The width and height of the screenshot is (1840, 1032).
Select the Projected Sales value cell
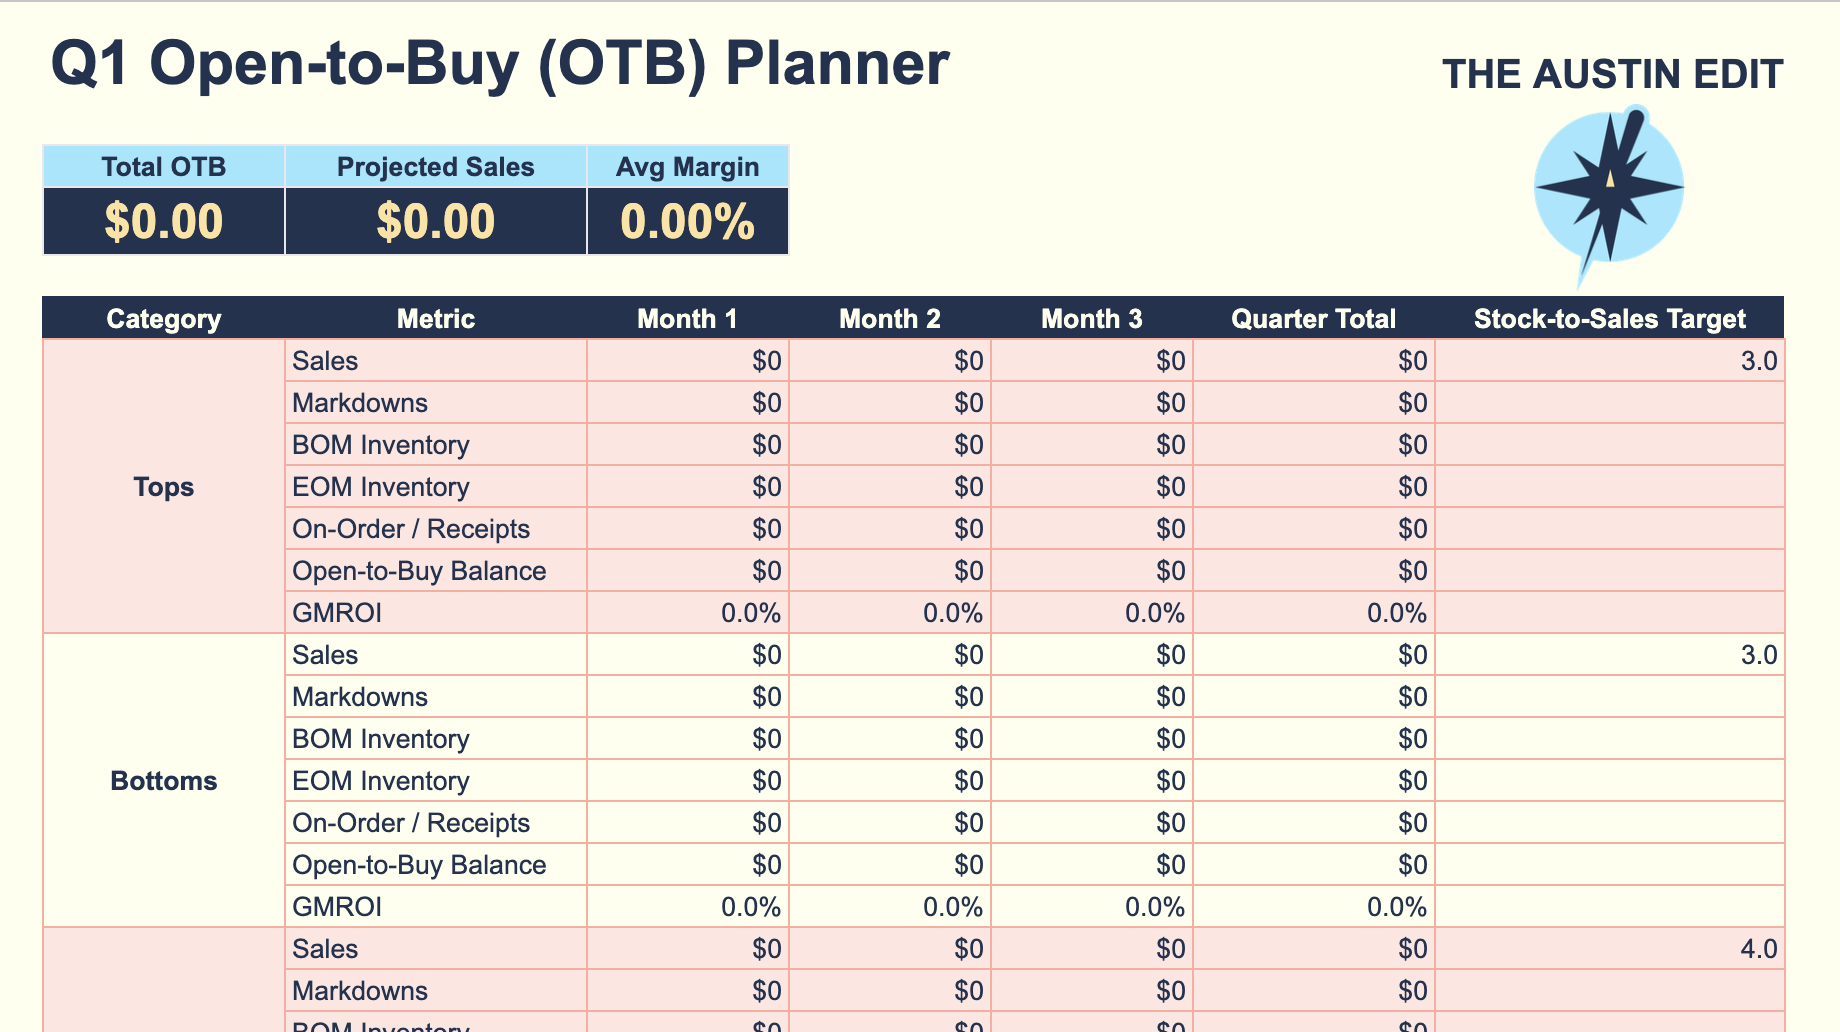[x=436, y=221]
